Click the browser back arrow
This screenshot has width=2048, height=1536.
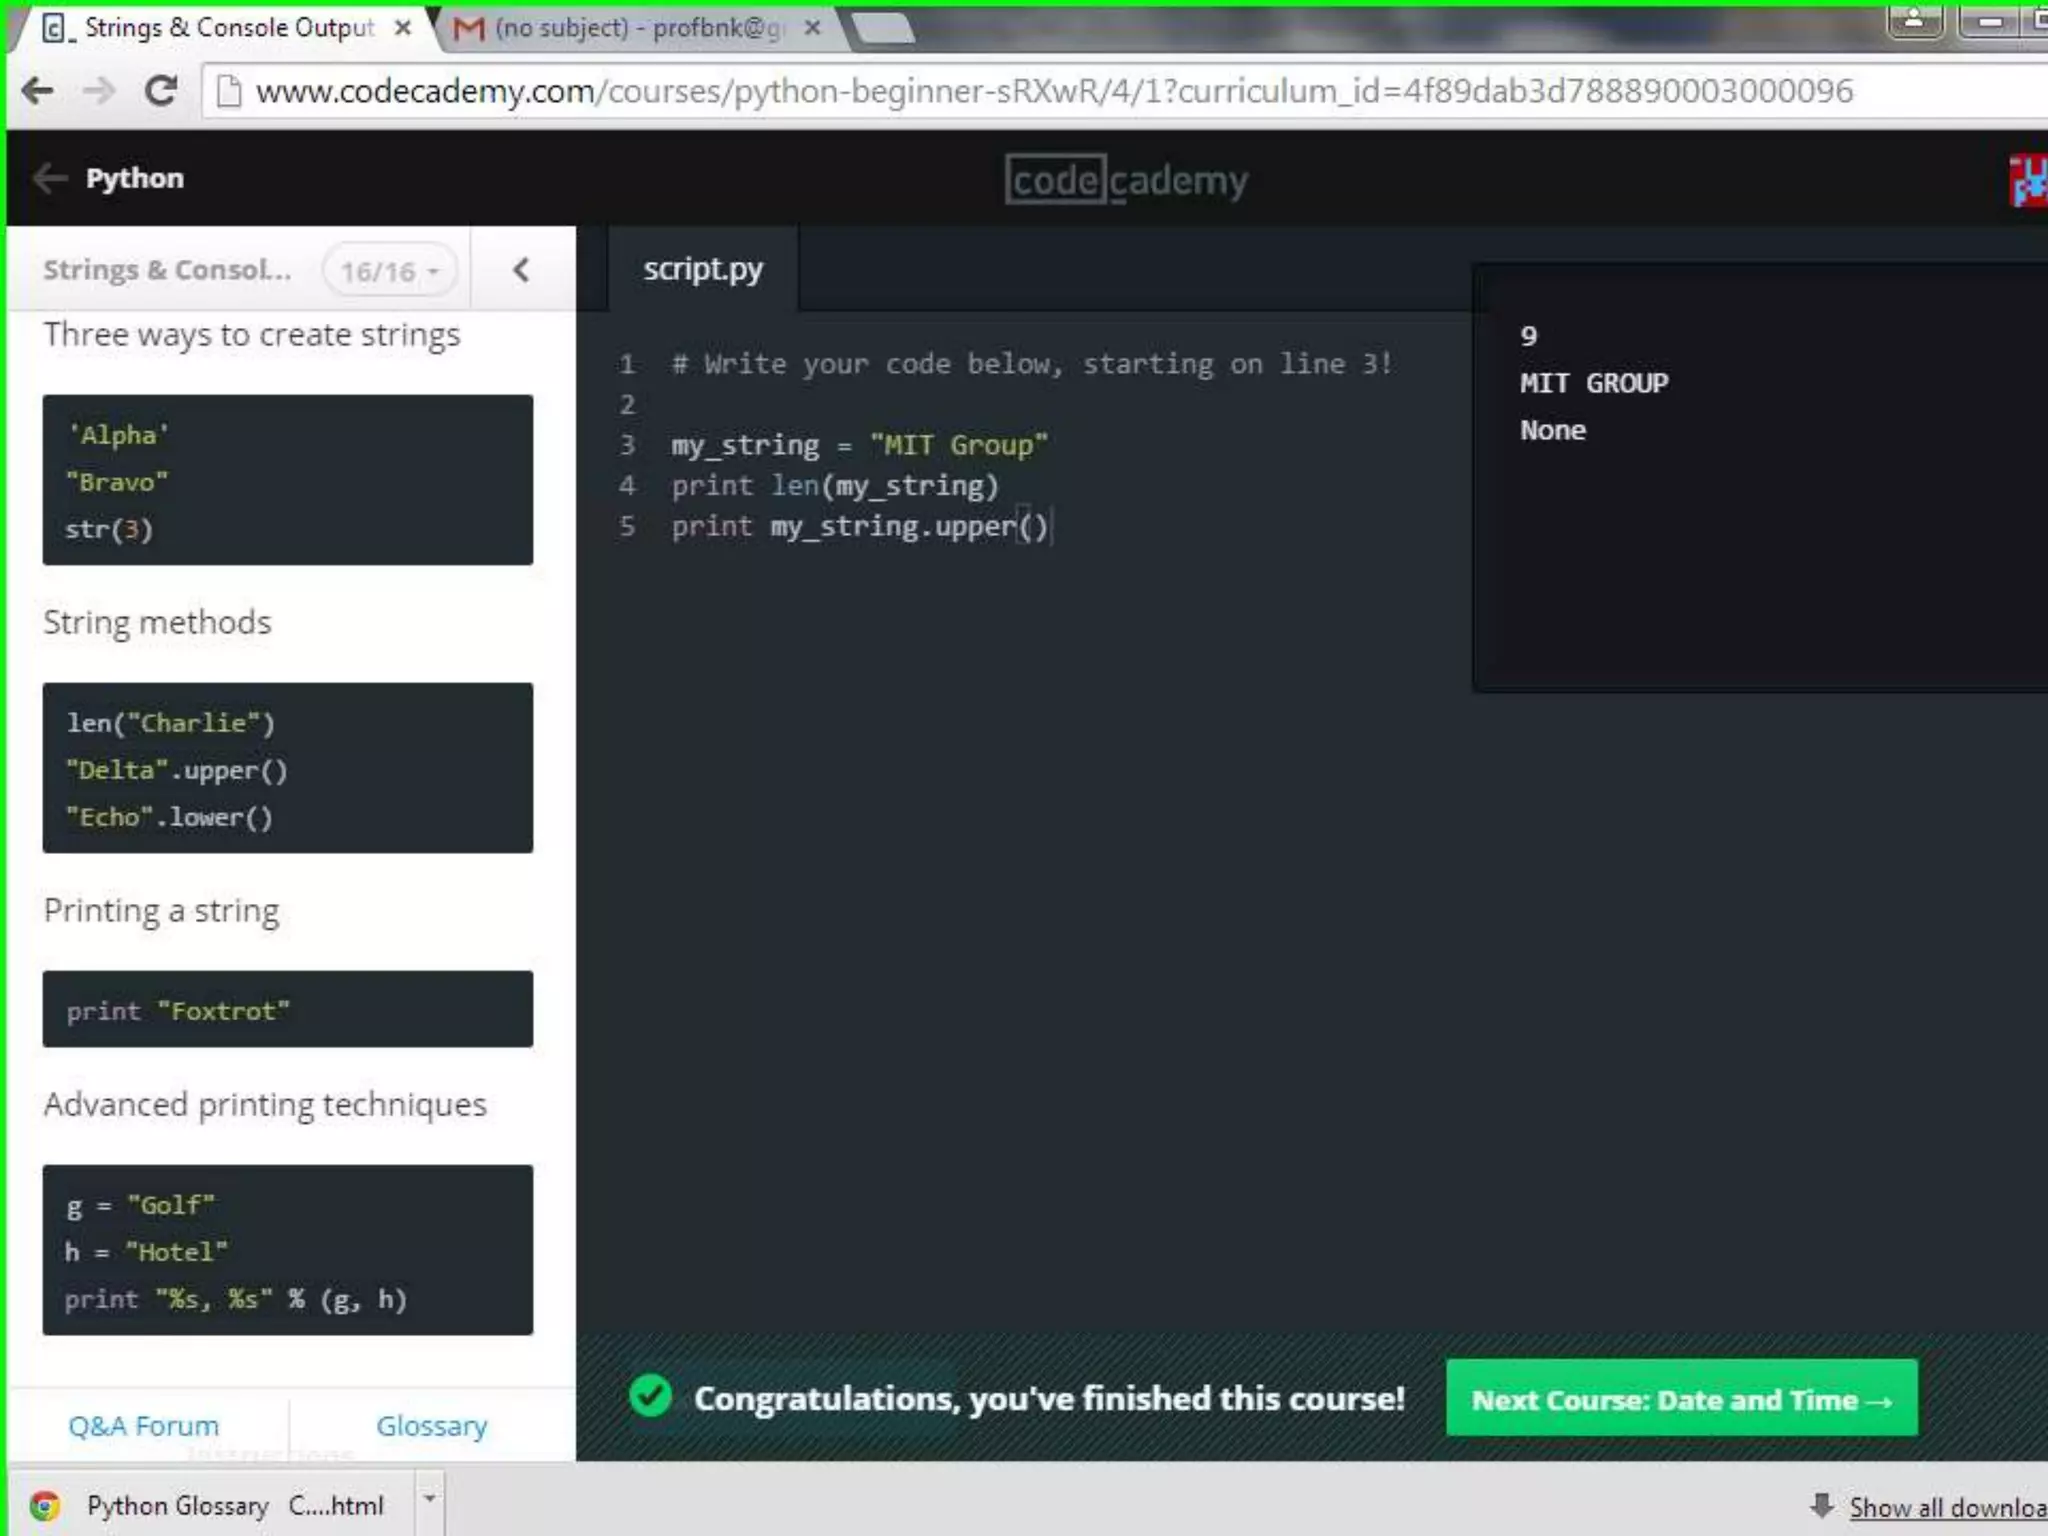click(38, 91)
